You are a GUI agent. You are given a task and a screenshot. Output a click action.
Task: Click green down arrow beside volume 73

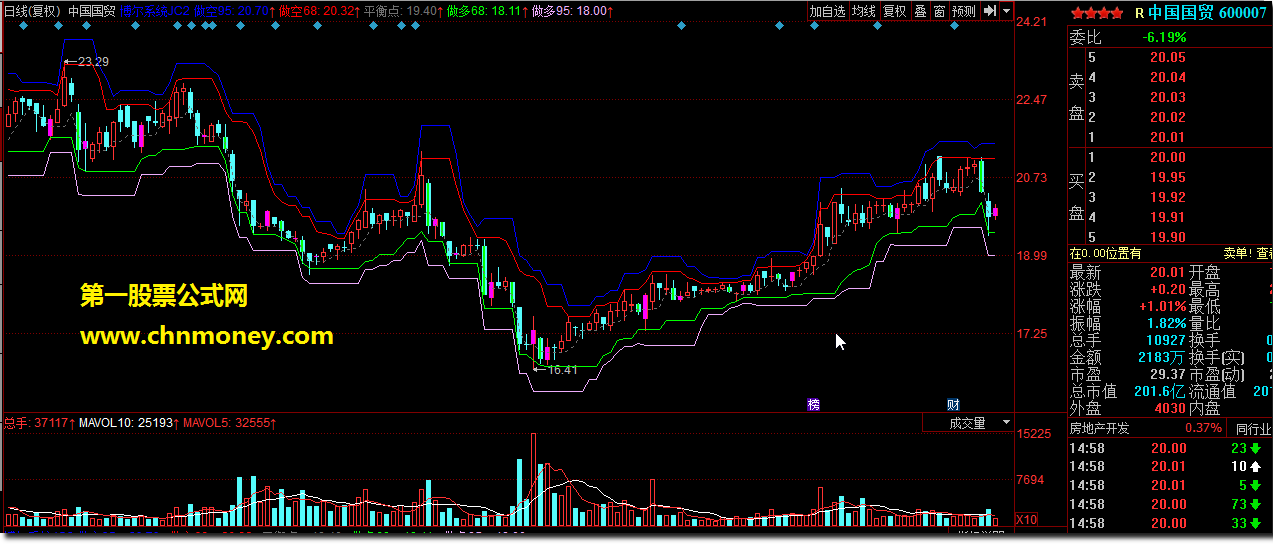pos(1253,505)
